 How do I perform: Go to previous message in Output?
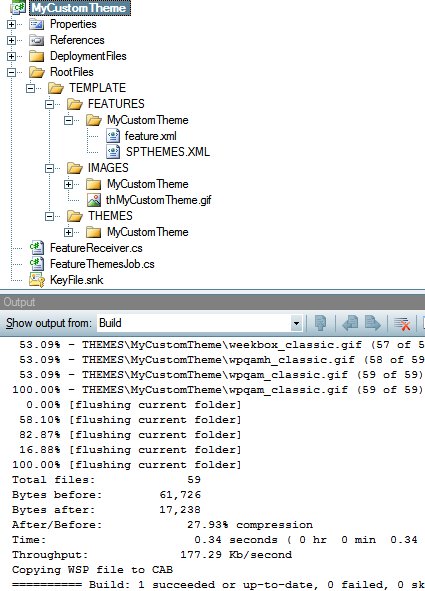pos(350,323)
